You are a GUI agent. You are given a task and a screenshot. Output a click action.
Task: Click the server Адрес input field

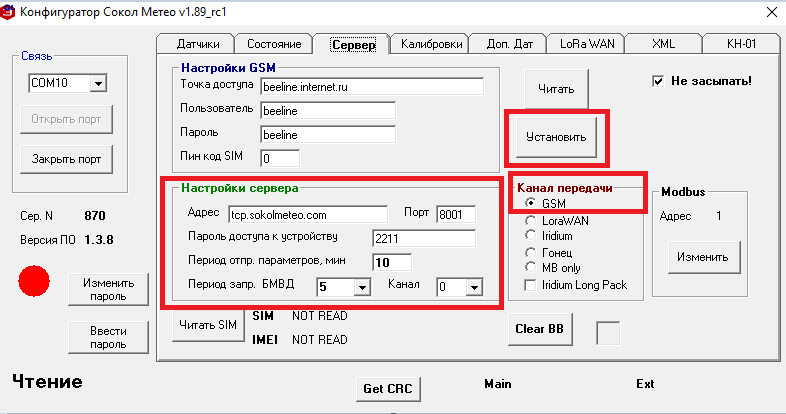(308, 215)
